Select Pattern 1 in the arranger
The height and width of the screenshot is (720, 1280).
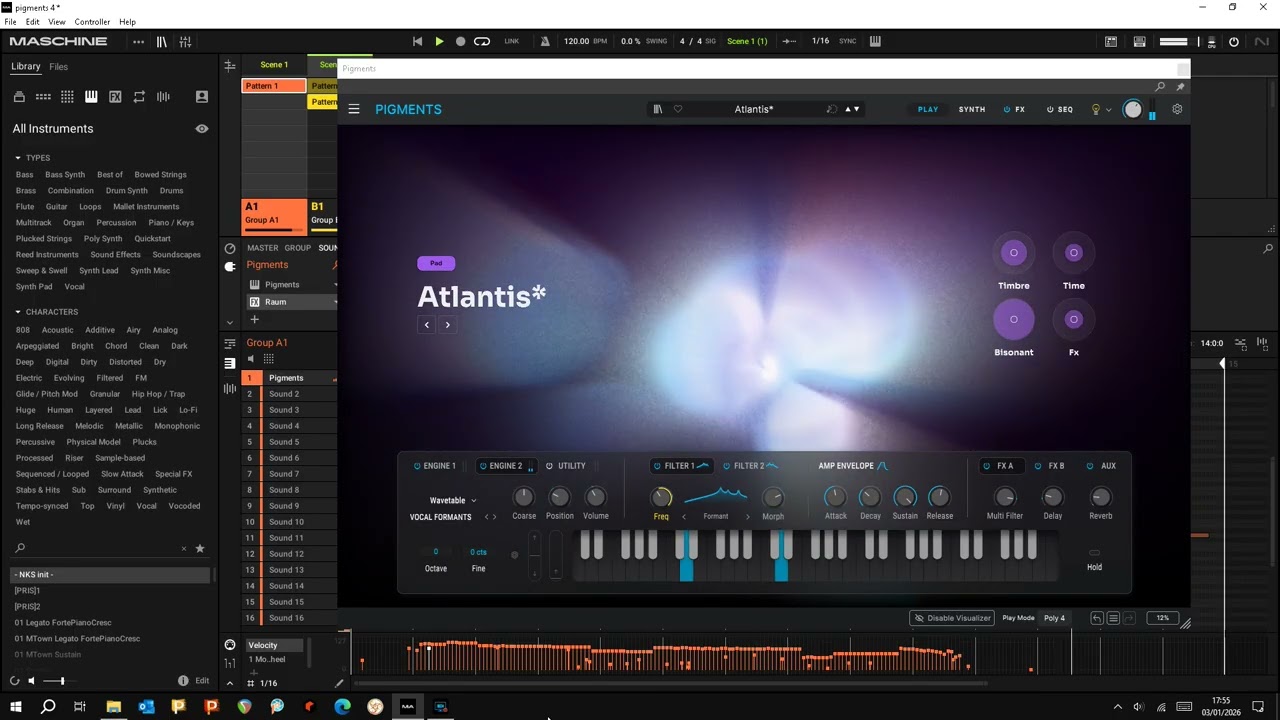274,86
